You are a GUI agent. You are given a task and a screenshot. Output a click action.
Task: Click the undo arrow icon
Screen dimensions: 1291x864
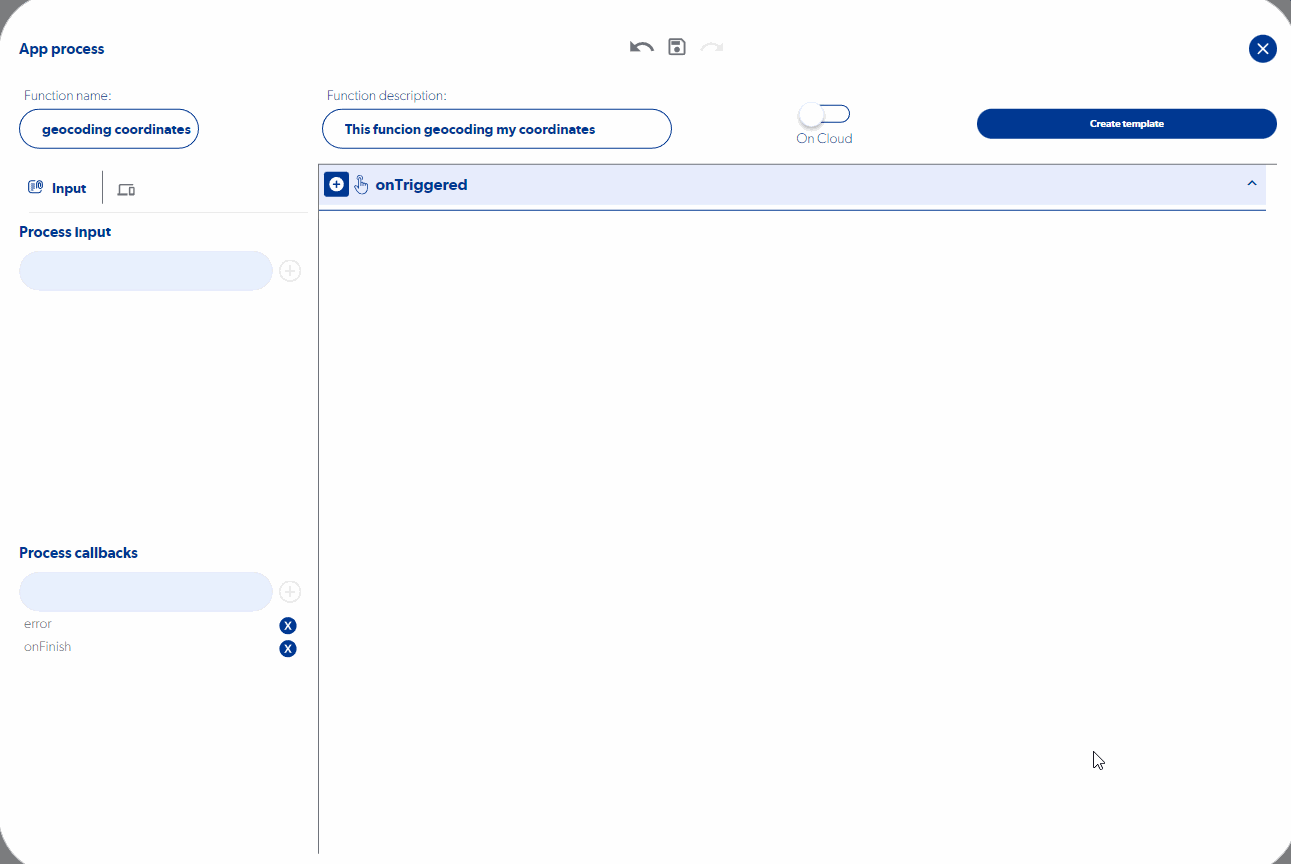coord(641,47)
